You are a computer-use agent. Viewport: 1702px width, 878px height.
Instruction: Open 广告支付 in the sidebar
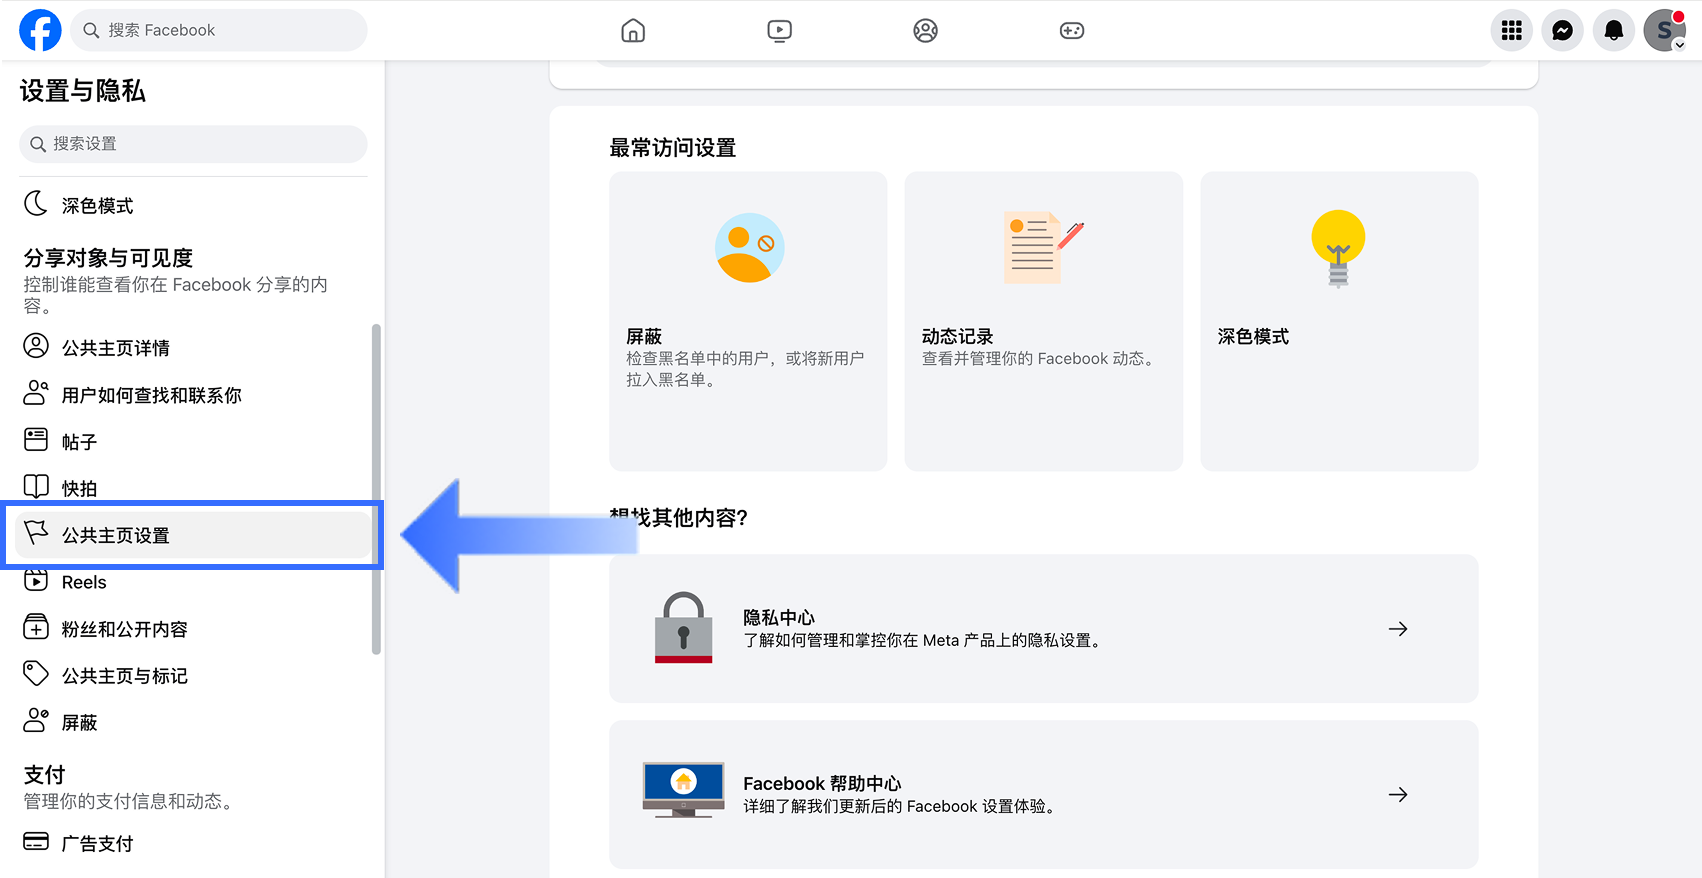click(x=193, y=843)
